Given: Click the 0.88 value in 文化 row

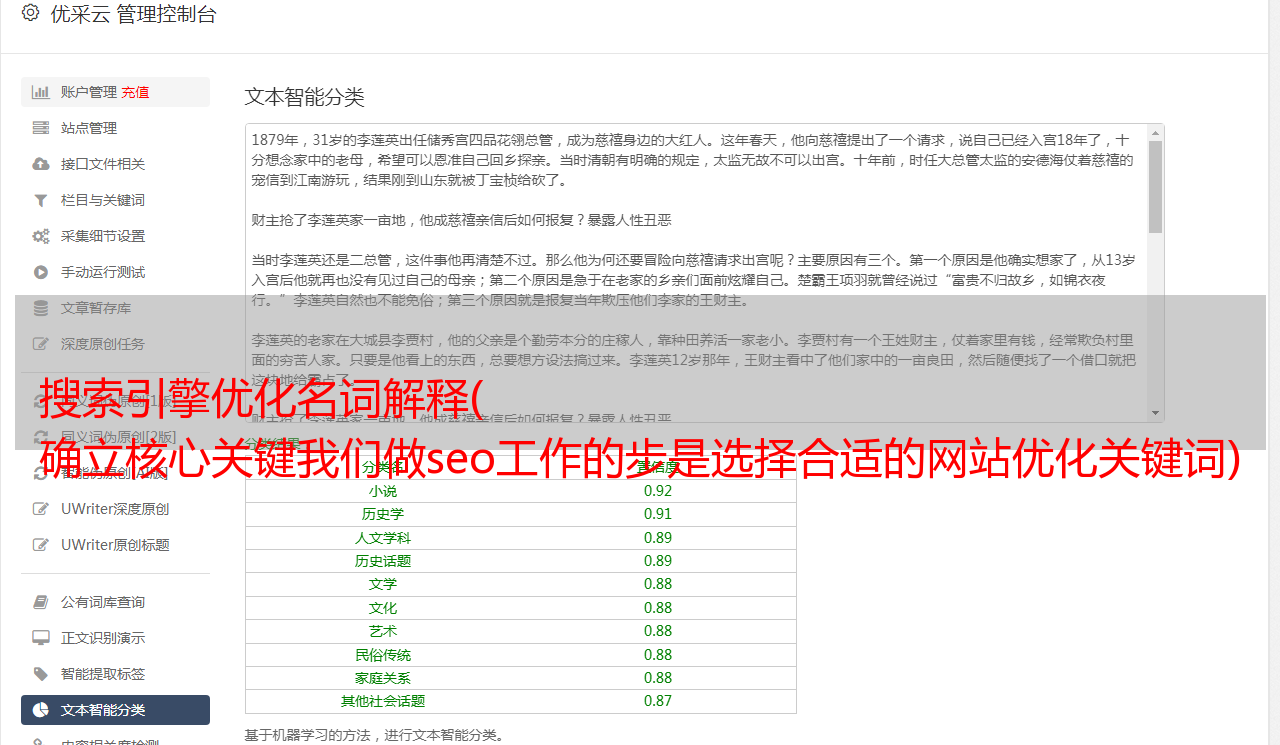Looking at the screenshot, I should click(658, 608).
